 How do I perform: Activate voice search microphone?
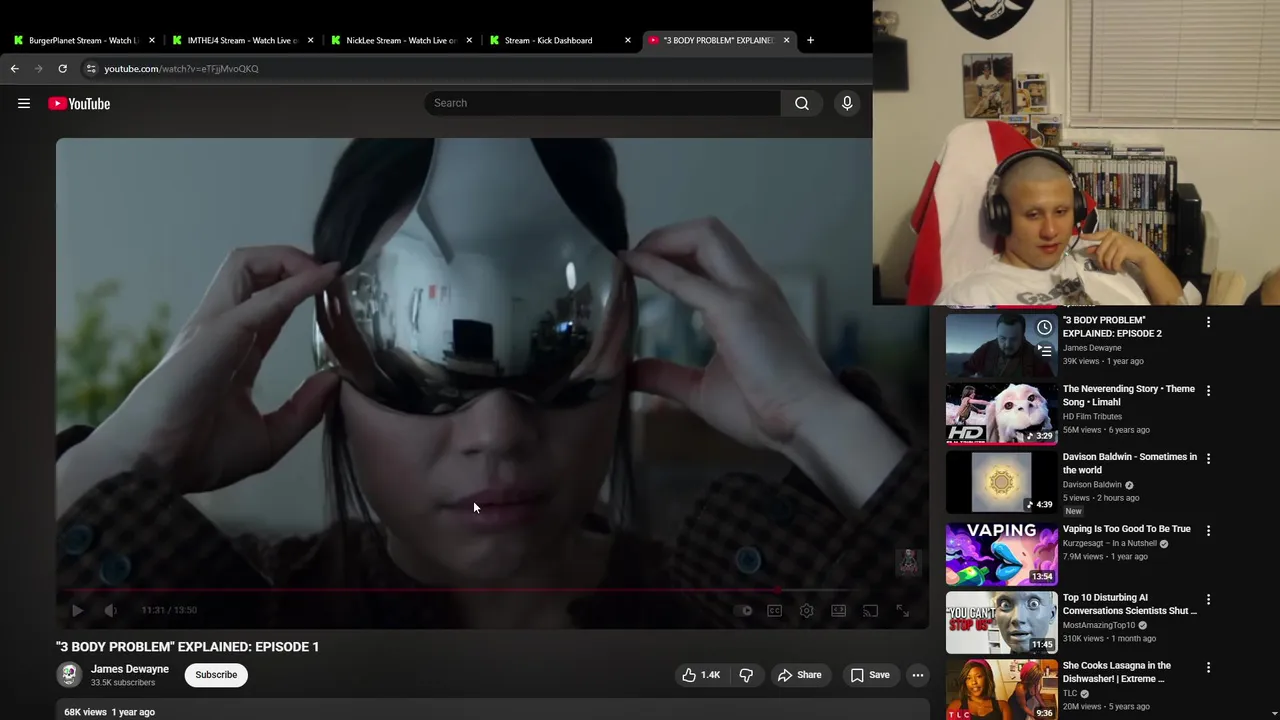pos(847,103)
